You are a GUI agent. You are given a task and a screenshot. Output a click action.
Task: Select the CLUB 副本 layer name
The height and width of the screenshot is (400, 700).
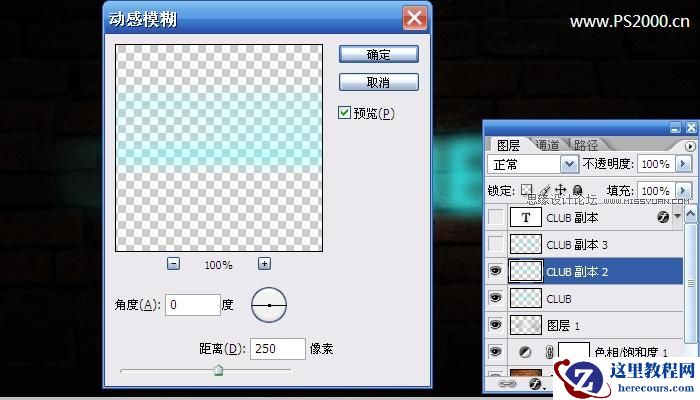click(x=572, y=218)
